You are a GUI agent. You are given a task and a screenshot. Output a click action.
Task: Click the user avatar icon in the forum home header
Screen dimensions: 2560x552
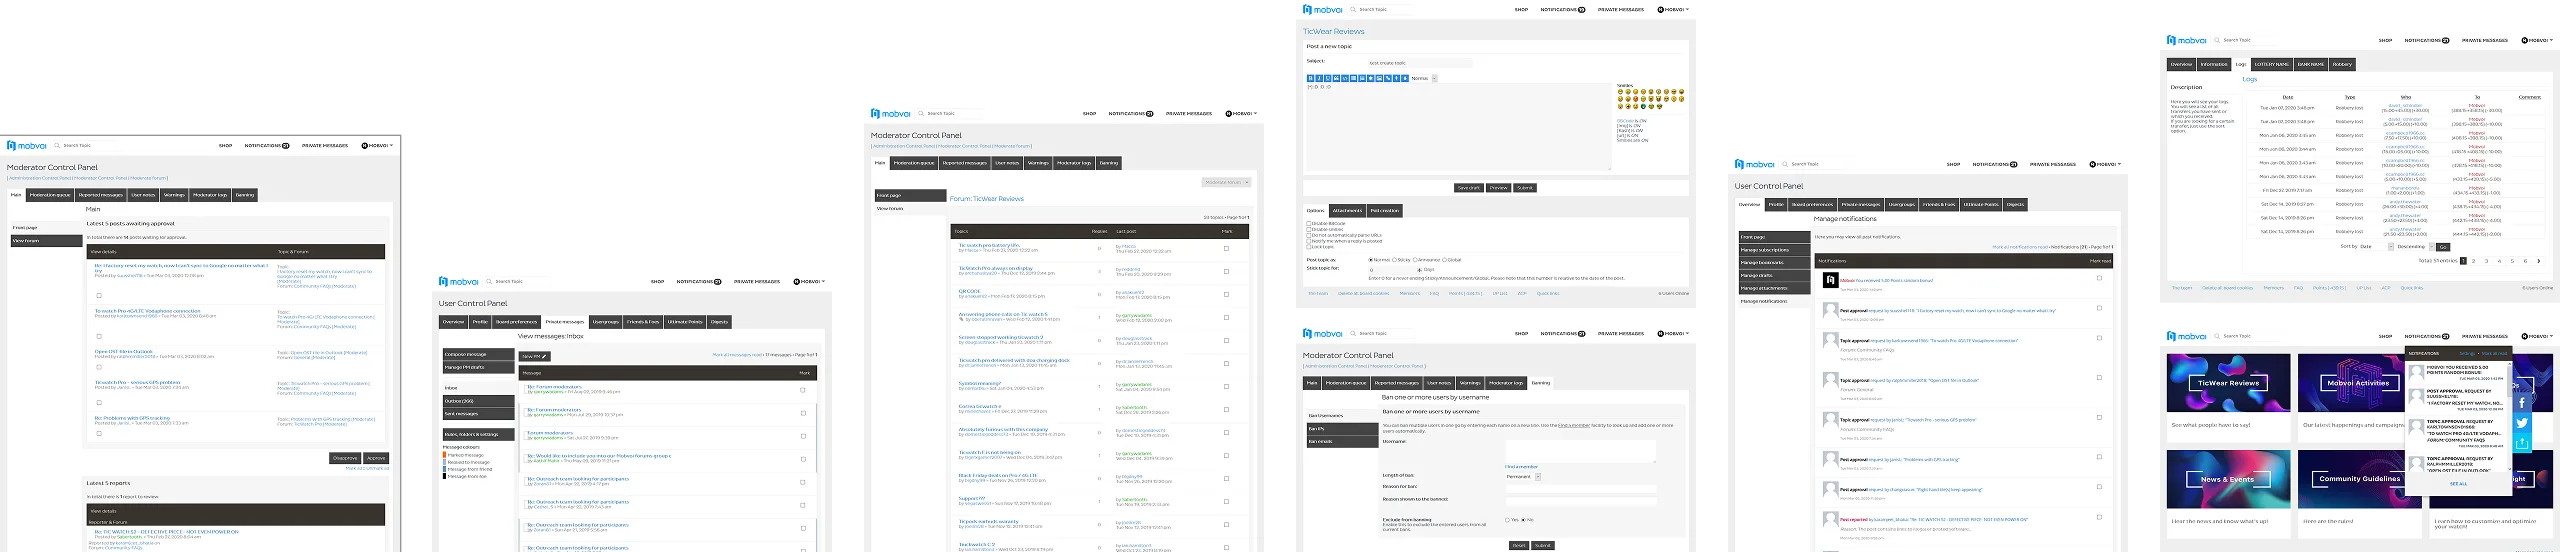(x=2524, y=336)
